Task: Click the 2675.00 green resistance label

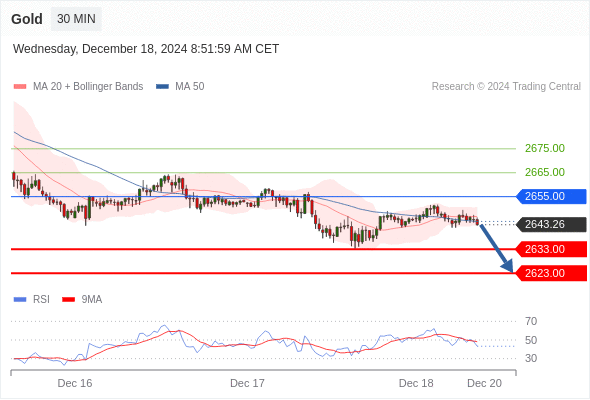Action: pos(545,148)
